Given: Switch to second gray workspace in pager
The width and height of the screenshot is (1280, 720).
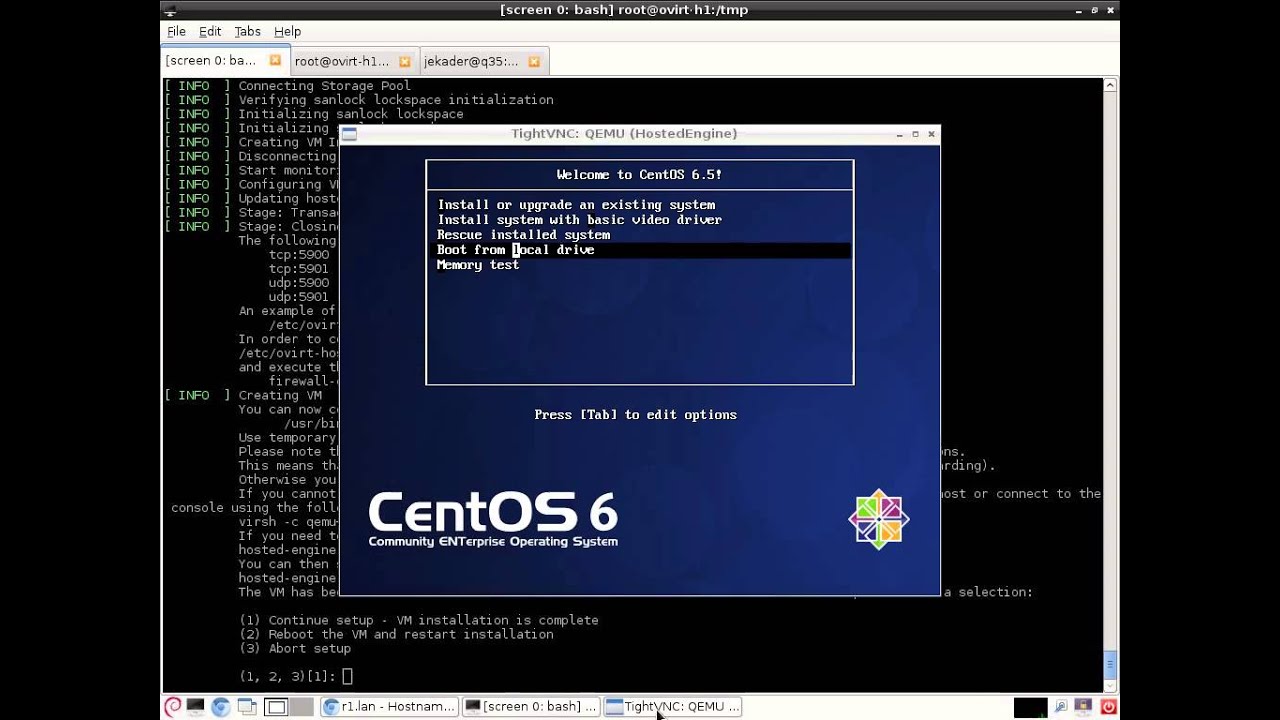Looking at the screenshot, I should (x=301, y=707).
